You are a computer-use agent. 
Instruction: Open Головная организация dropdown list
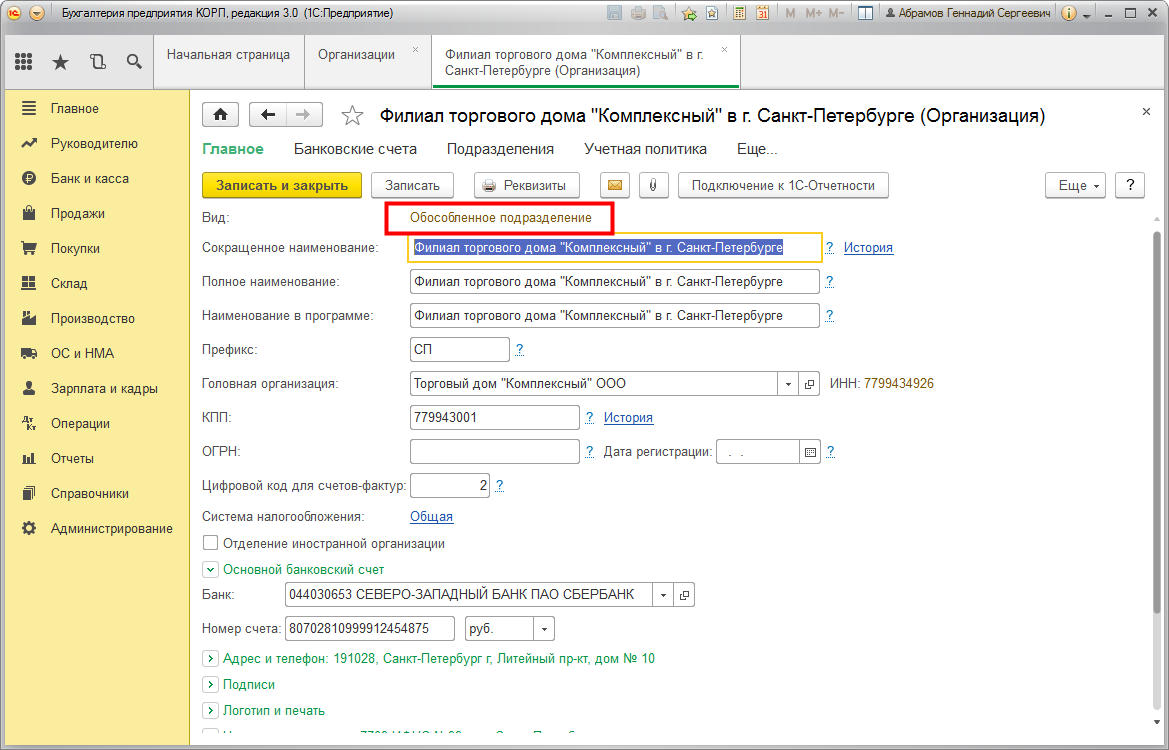point(788,384)
